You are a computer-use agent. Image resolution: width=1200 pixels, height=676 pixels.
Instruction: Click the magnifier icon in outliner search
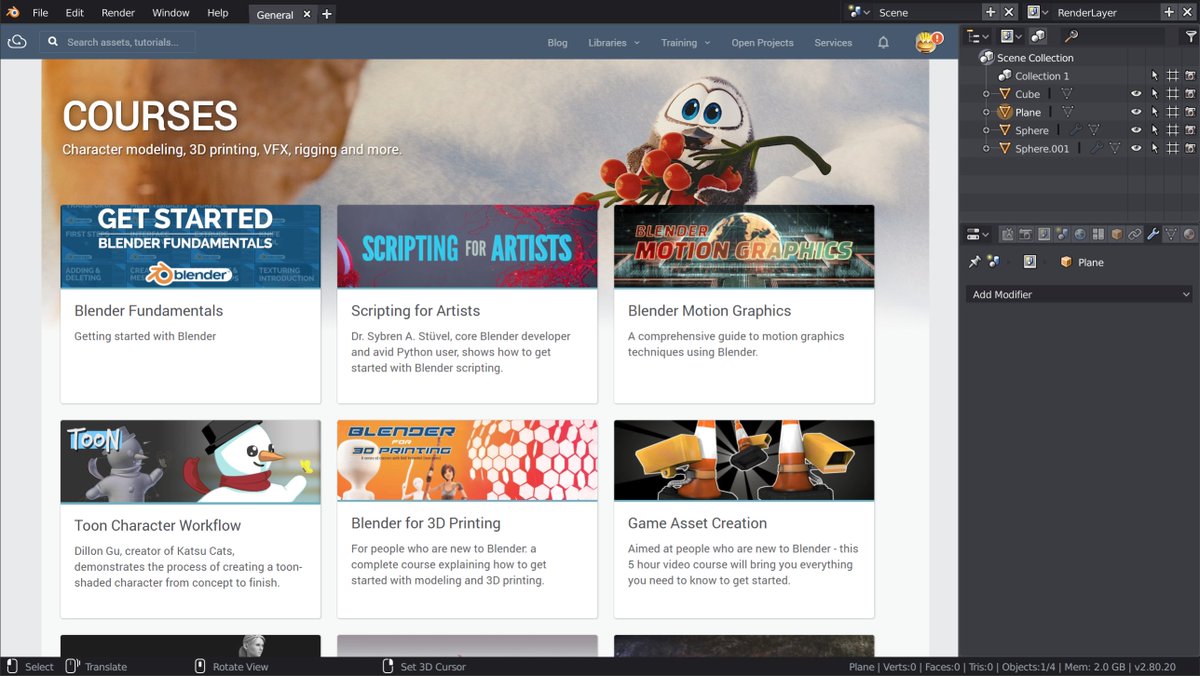click(1072, 35)
